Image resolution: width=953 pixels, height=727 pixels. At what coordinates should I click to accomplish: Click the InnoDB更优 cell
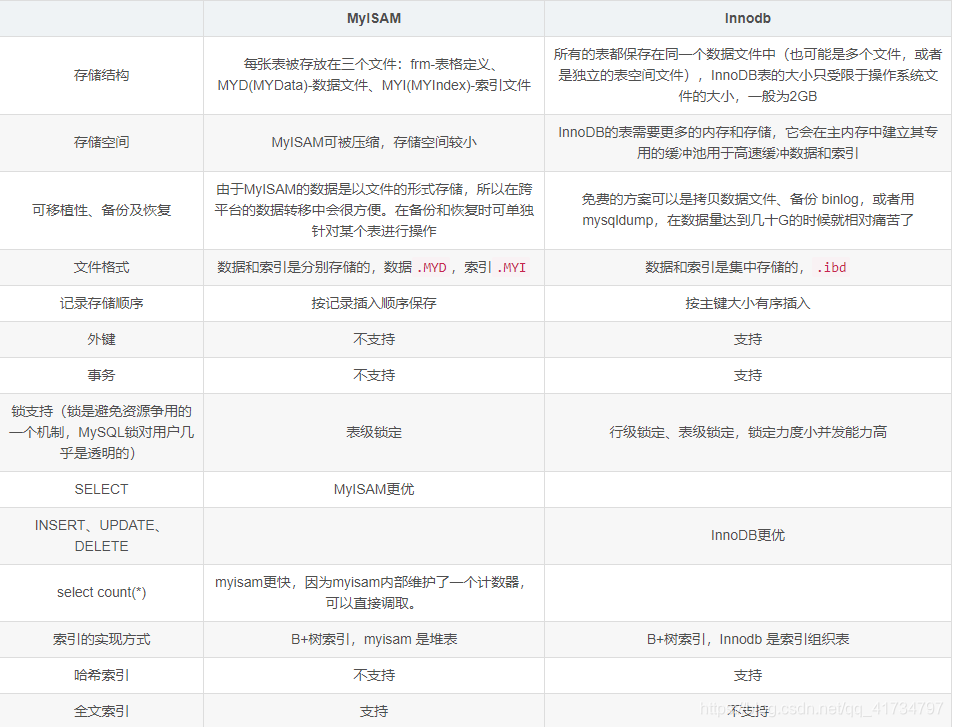(748, 536)
